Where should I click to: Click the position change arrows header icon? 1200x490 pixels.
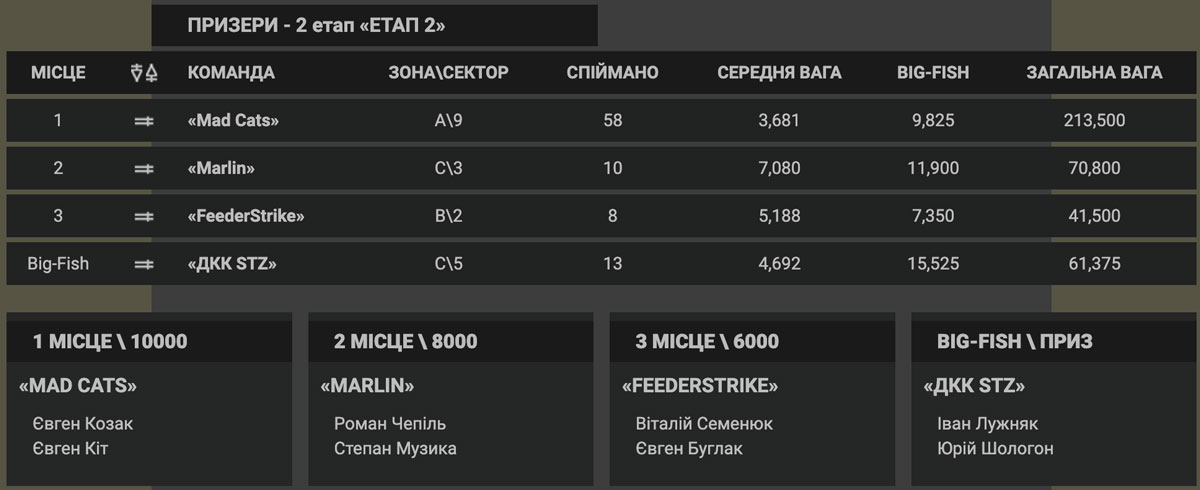(144, 73)
